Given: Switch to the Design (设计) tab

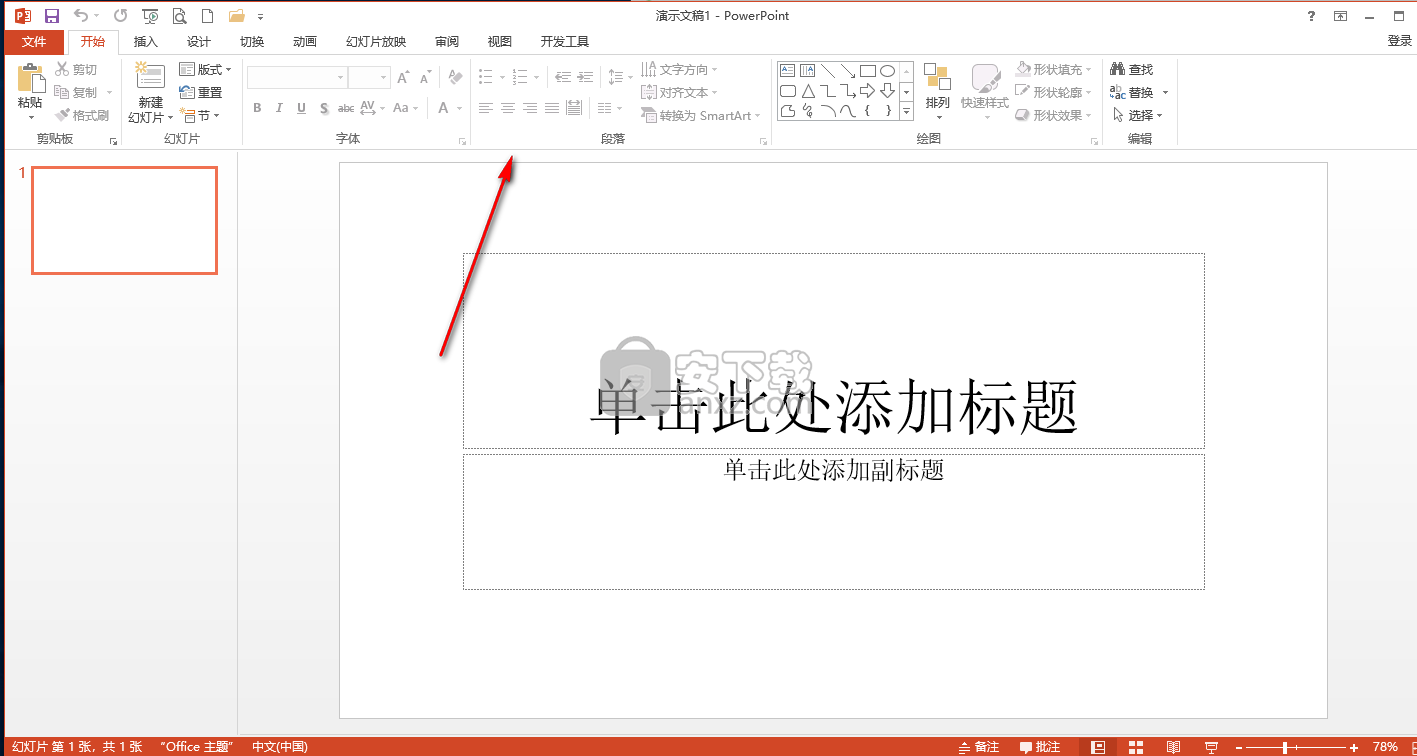Looking at the screenshot, I should 199,42.
